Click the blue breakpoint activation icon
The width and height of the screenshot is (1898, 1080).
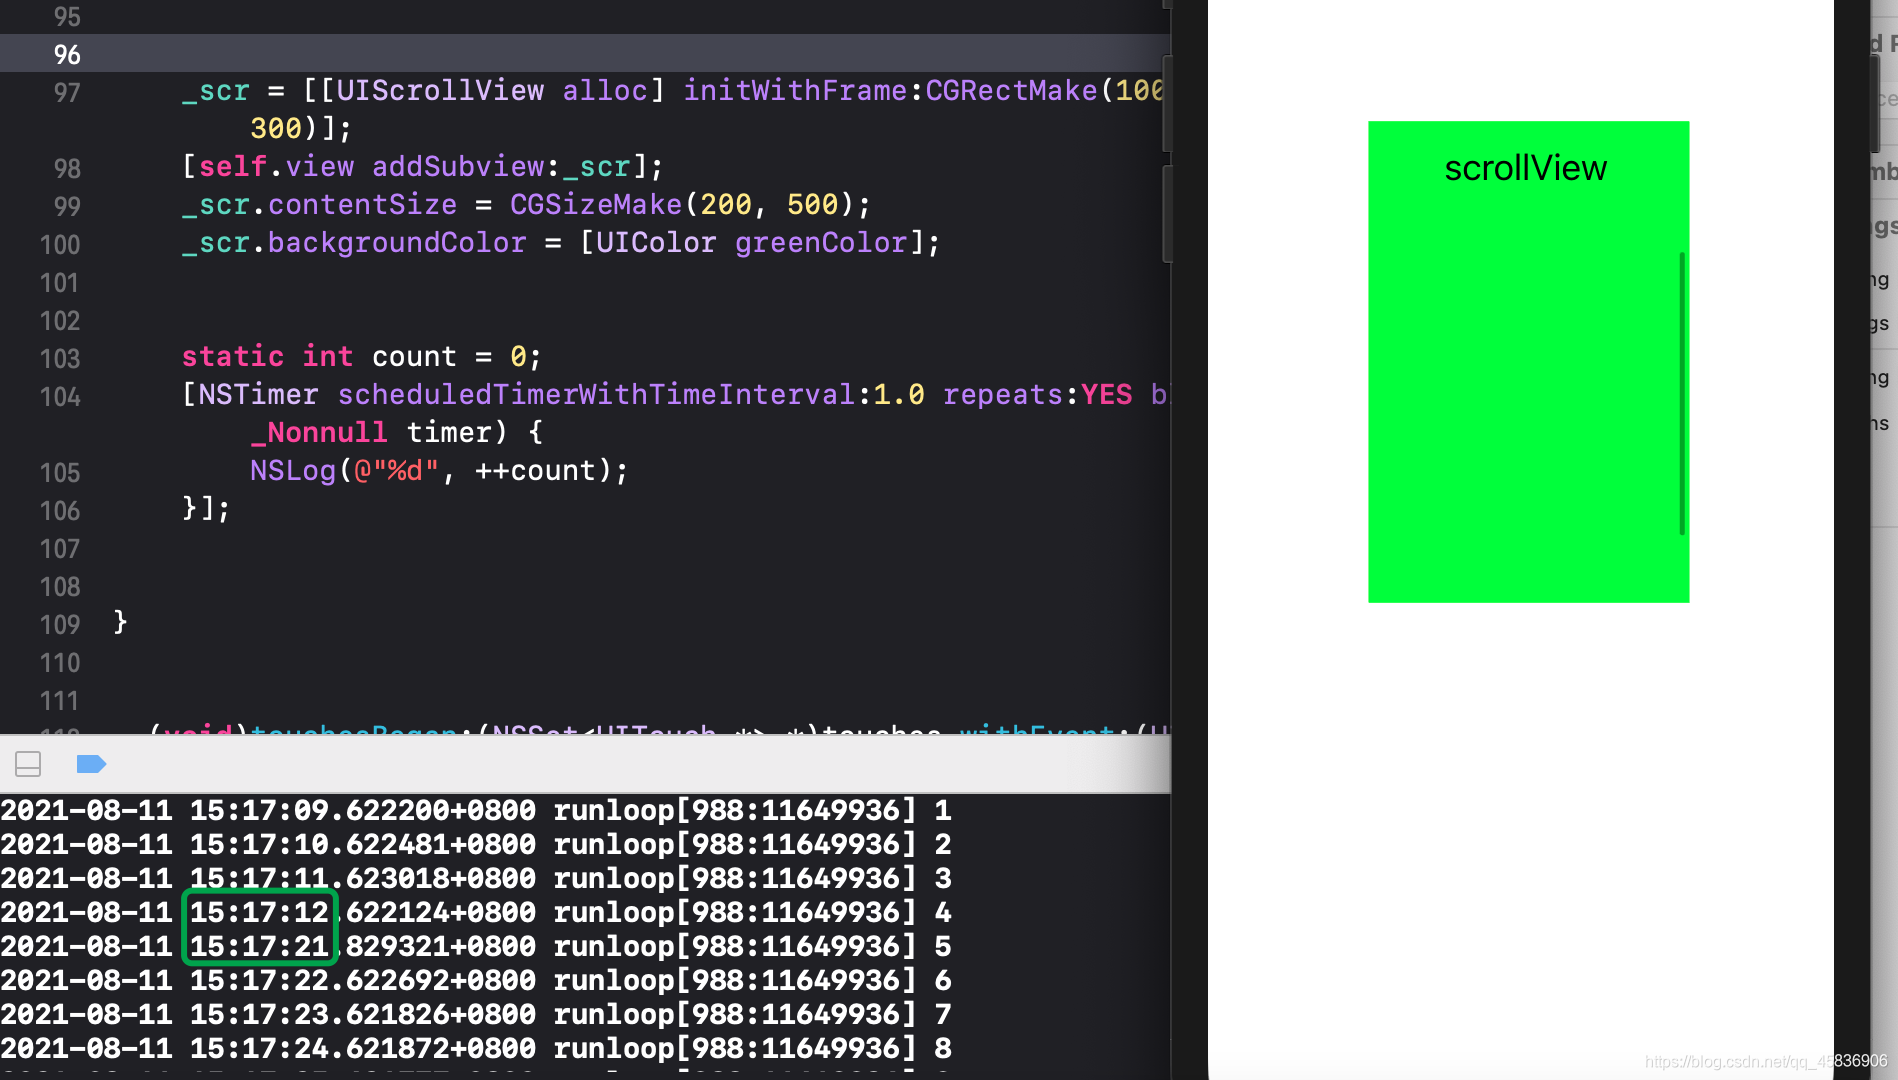pyautogui.click(x=91, y=765)
